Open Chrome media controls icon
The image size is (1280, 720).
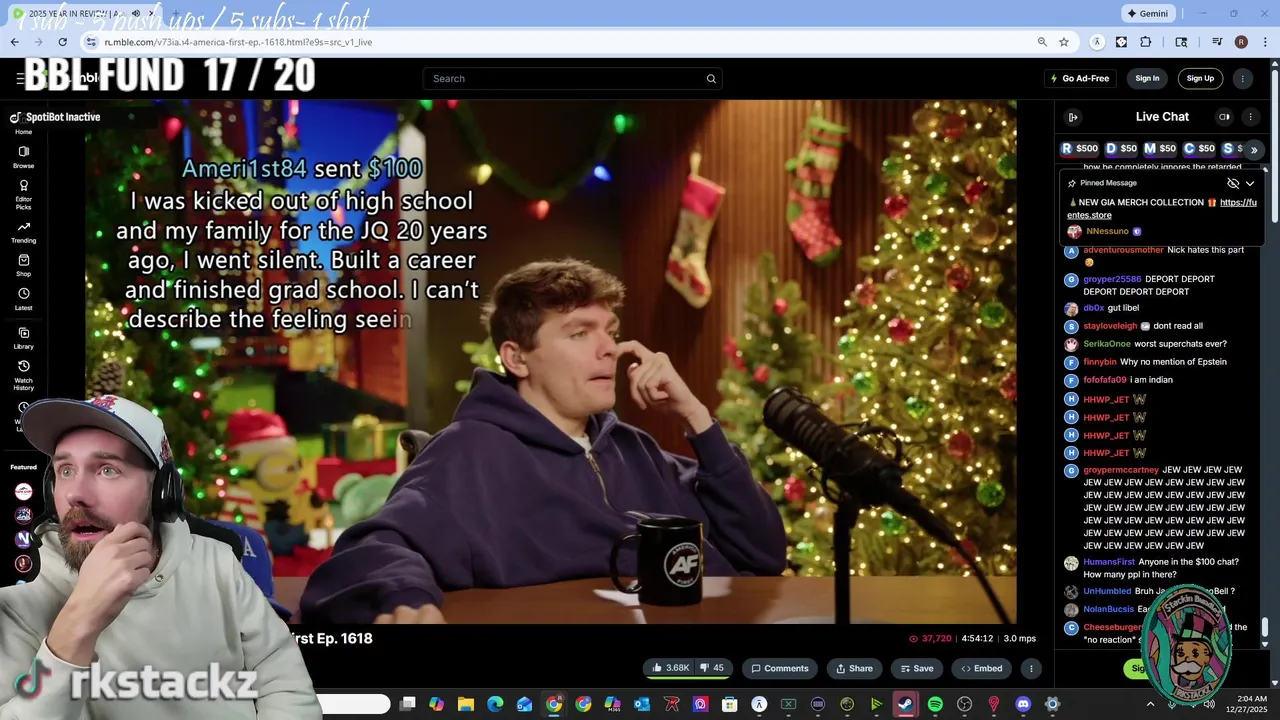click(1217, 42)
